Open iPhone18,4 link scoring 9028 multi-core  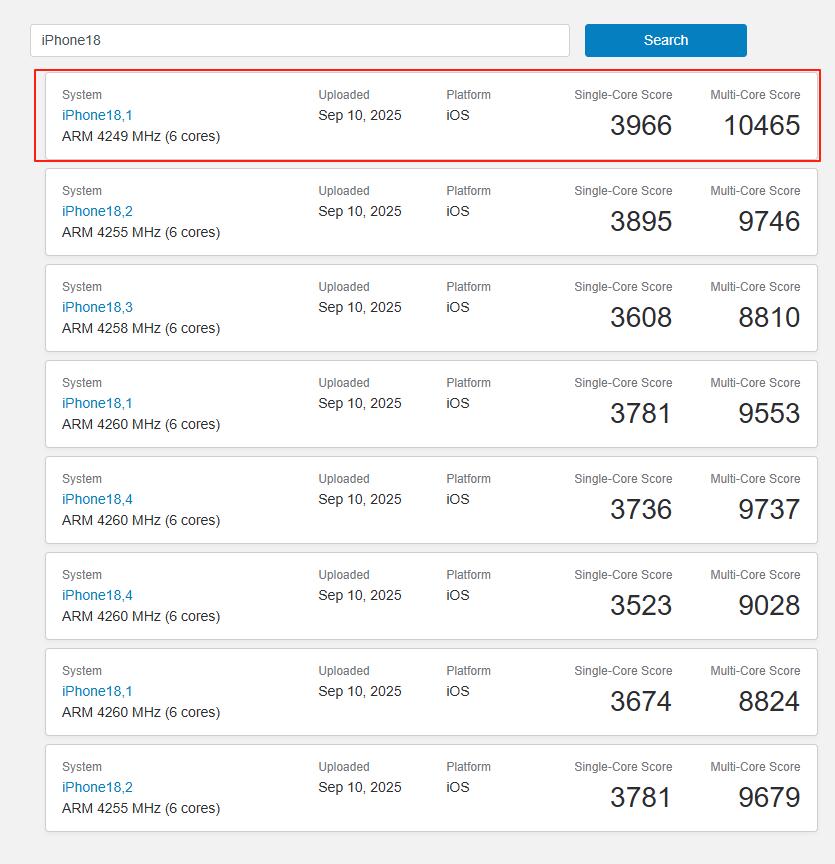click(x=97, y=595)
